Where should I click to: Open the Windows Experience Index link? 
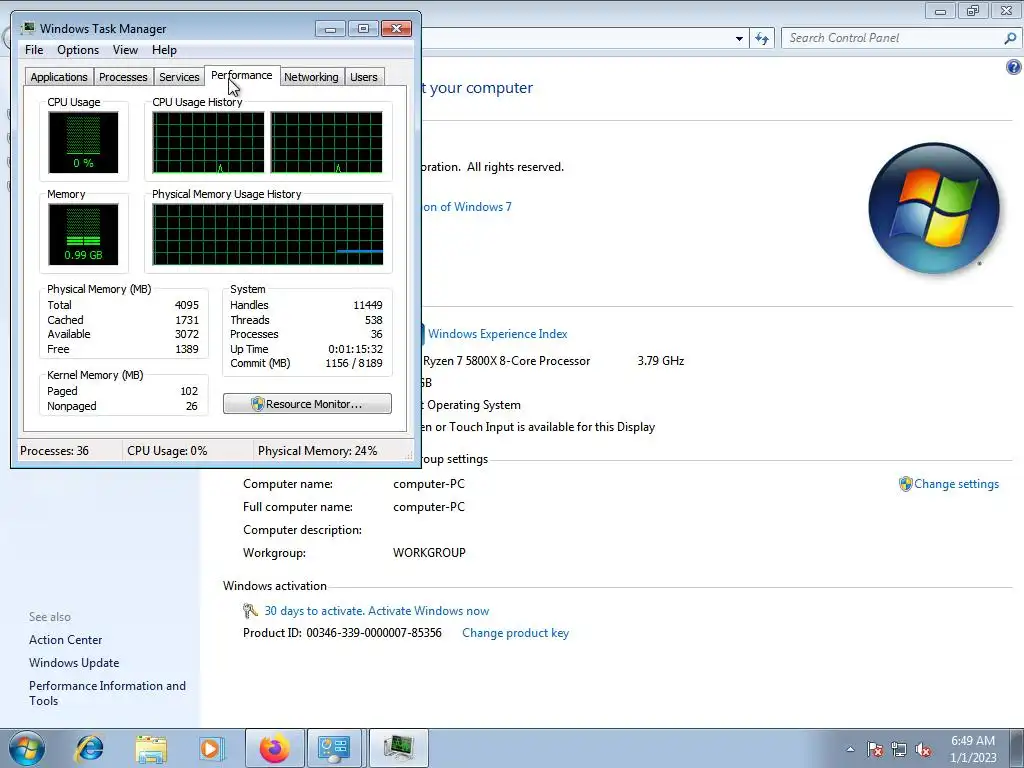pyautogui.click(x=497, y=334)
